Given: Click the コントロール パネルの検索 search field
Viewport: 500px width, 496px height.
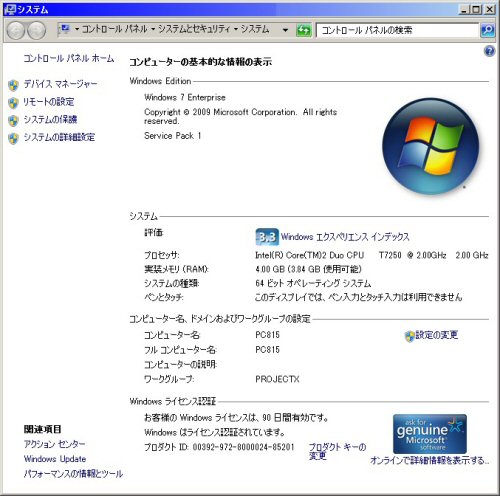Looking at the screenshot, I should [x=397, y=30].
